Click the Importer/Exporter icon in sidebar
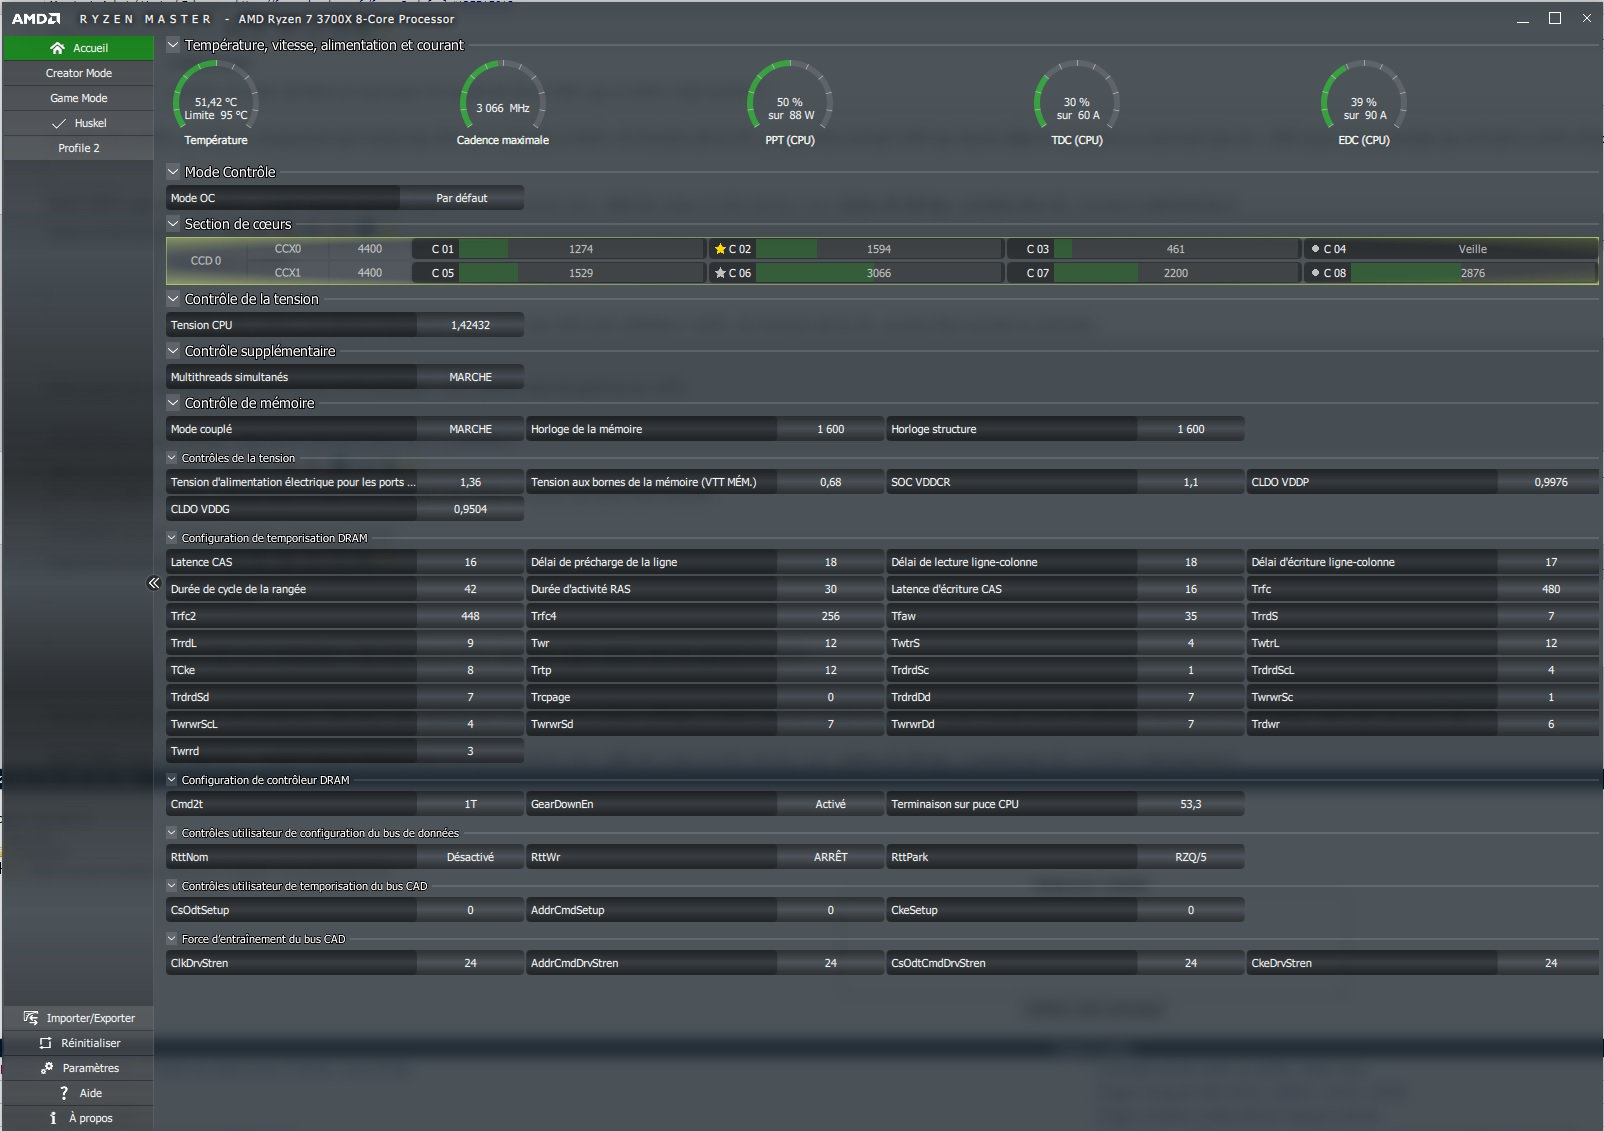 31,1018
